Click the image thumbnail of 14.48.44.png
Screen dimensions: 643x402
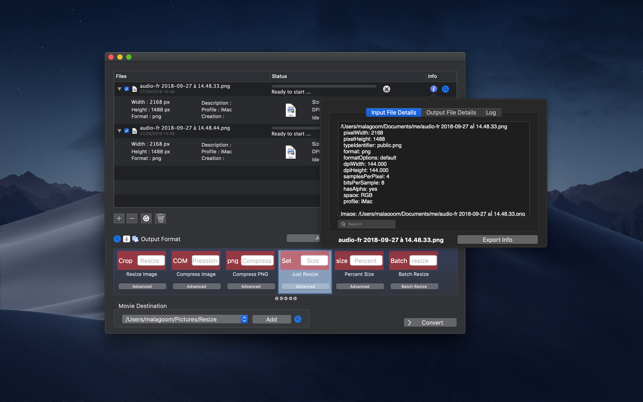coord(290,152)
